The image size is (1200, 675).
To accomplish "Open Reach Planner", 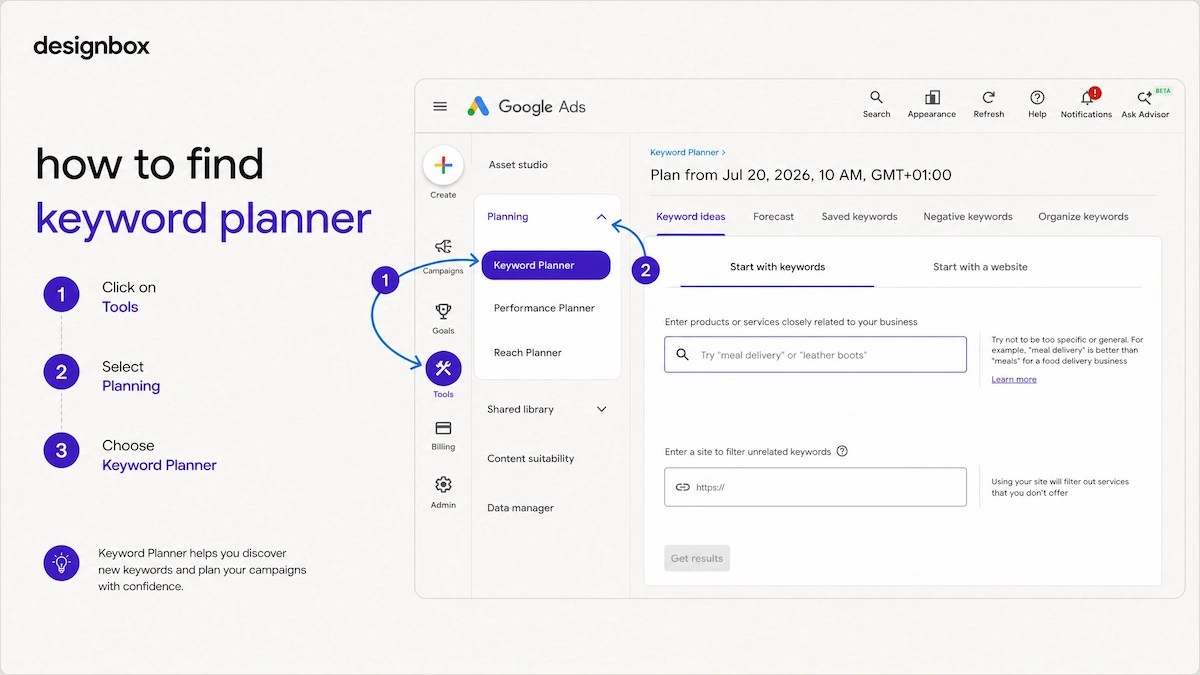I will click(x=528, y=352).
